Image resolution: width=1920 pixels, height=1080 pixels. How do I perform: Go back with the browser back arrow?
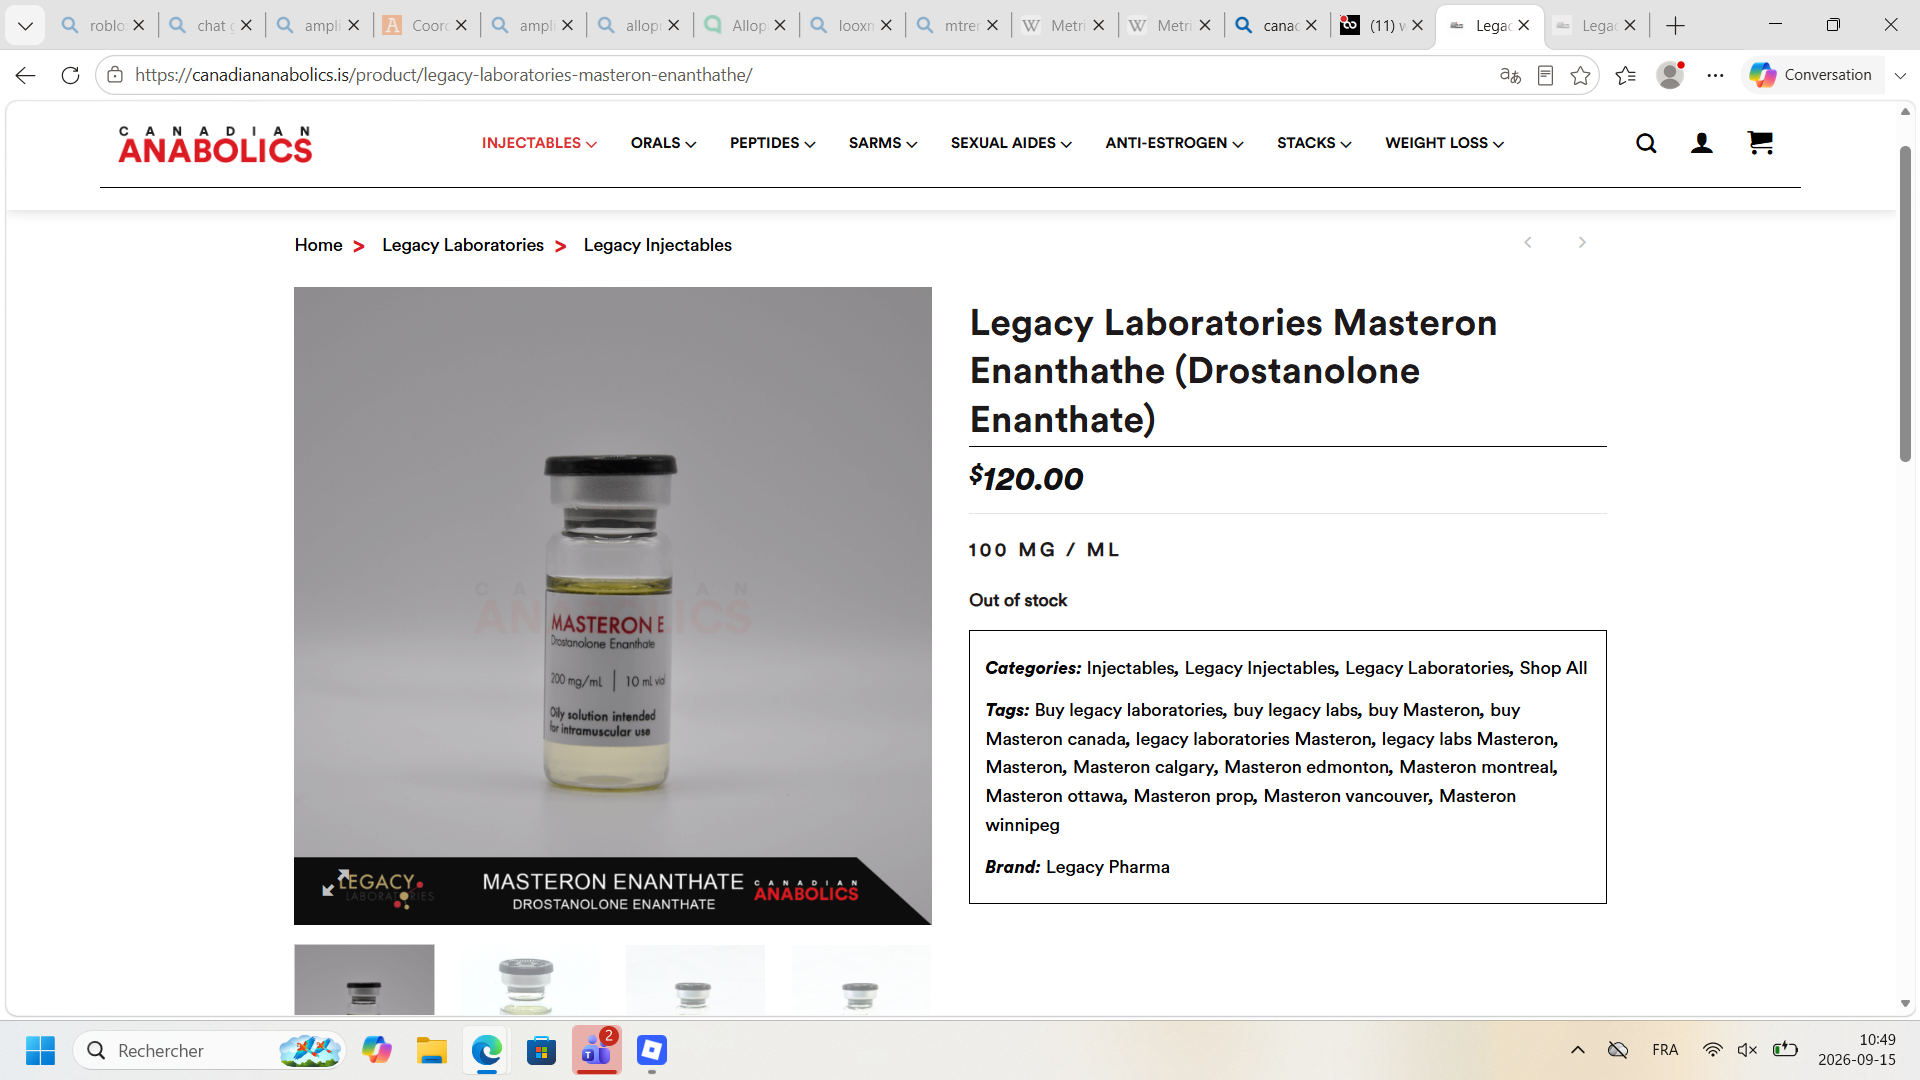click(25, 75)
